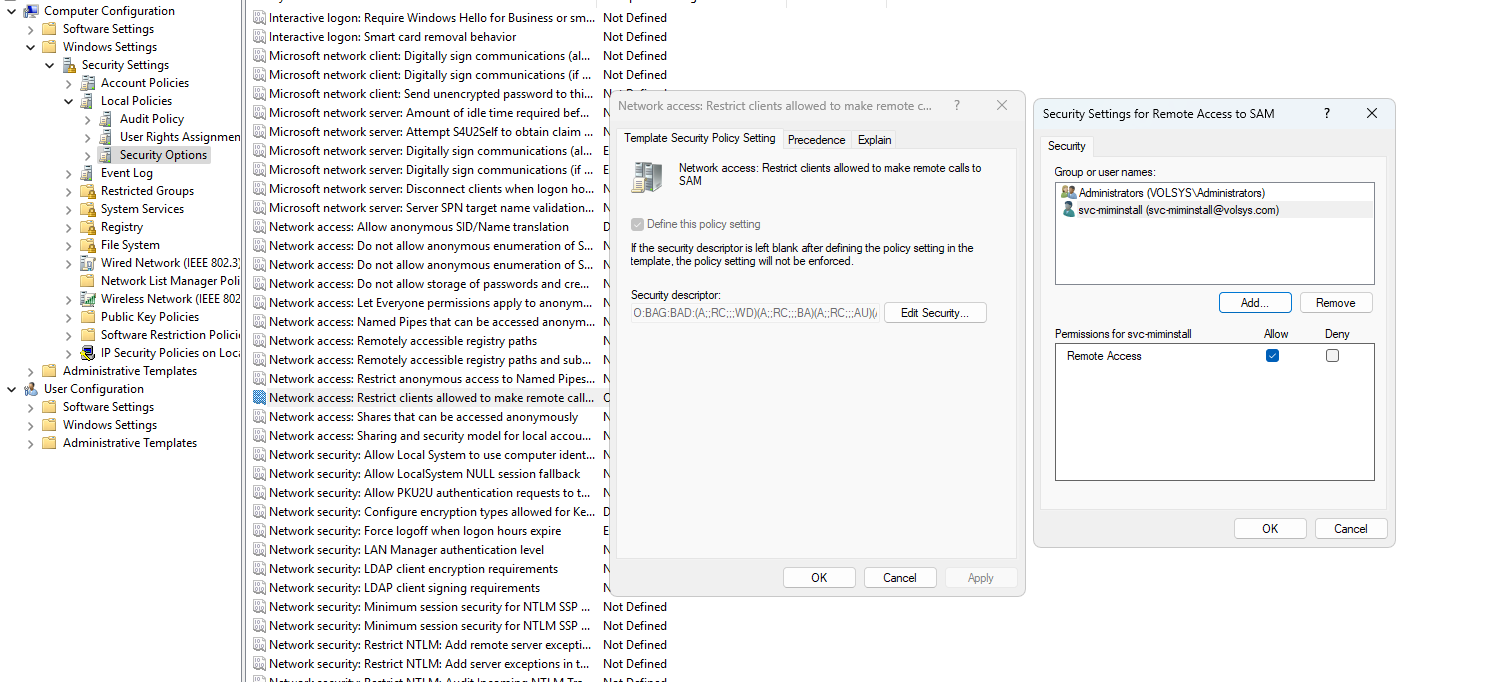Select Network access: Remotely accessible registry paths
This screenshot has width=1497, height=682.
click(403, 341)
